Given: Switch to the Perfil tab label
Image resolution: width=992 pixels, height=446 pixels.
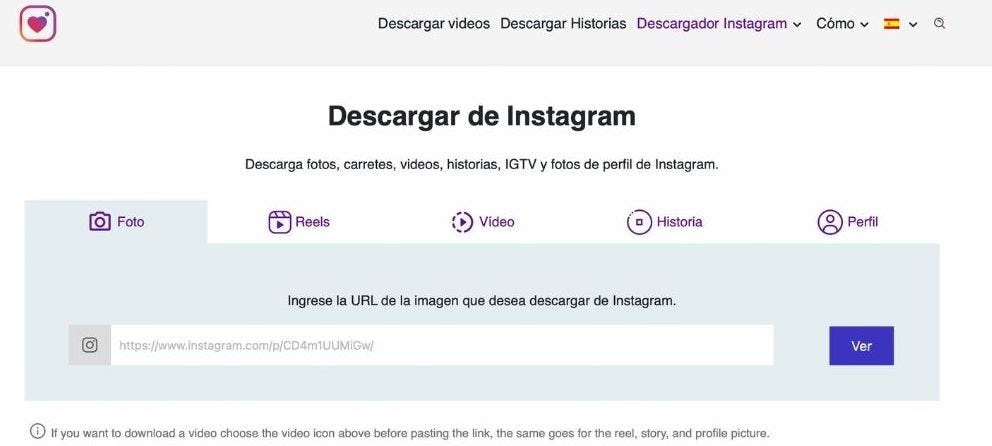Looking at the screenshot, I should [862, 222].
